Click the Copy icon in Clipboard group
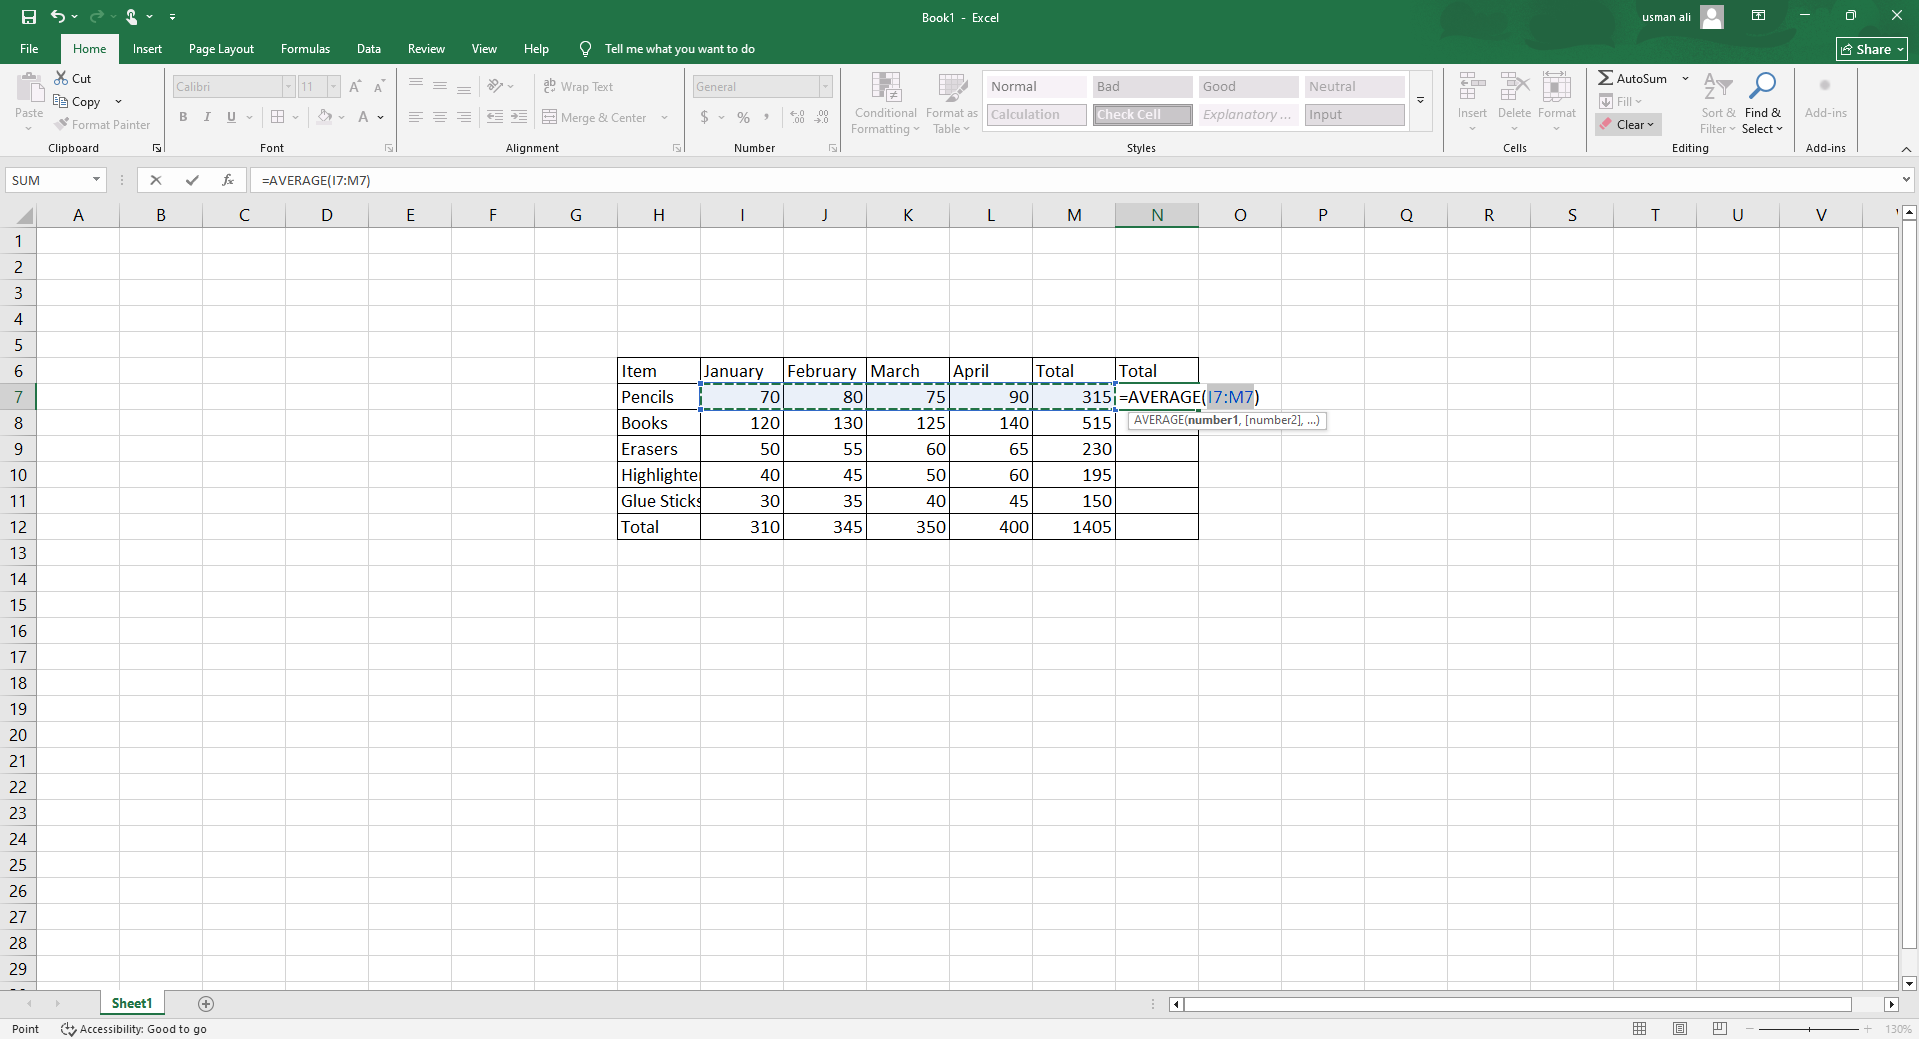The height and width of the screenshot is (1039, 1919). (x=61, y=101)
